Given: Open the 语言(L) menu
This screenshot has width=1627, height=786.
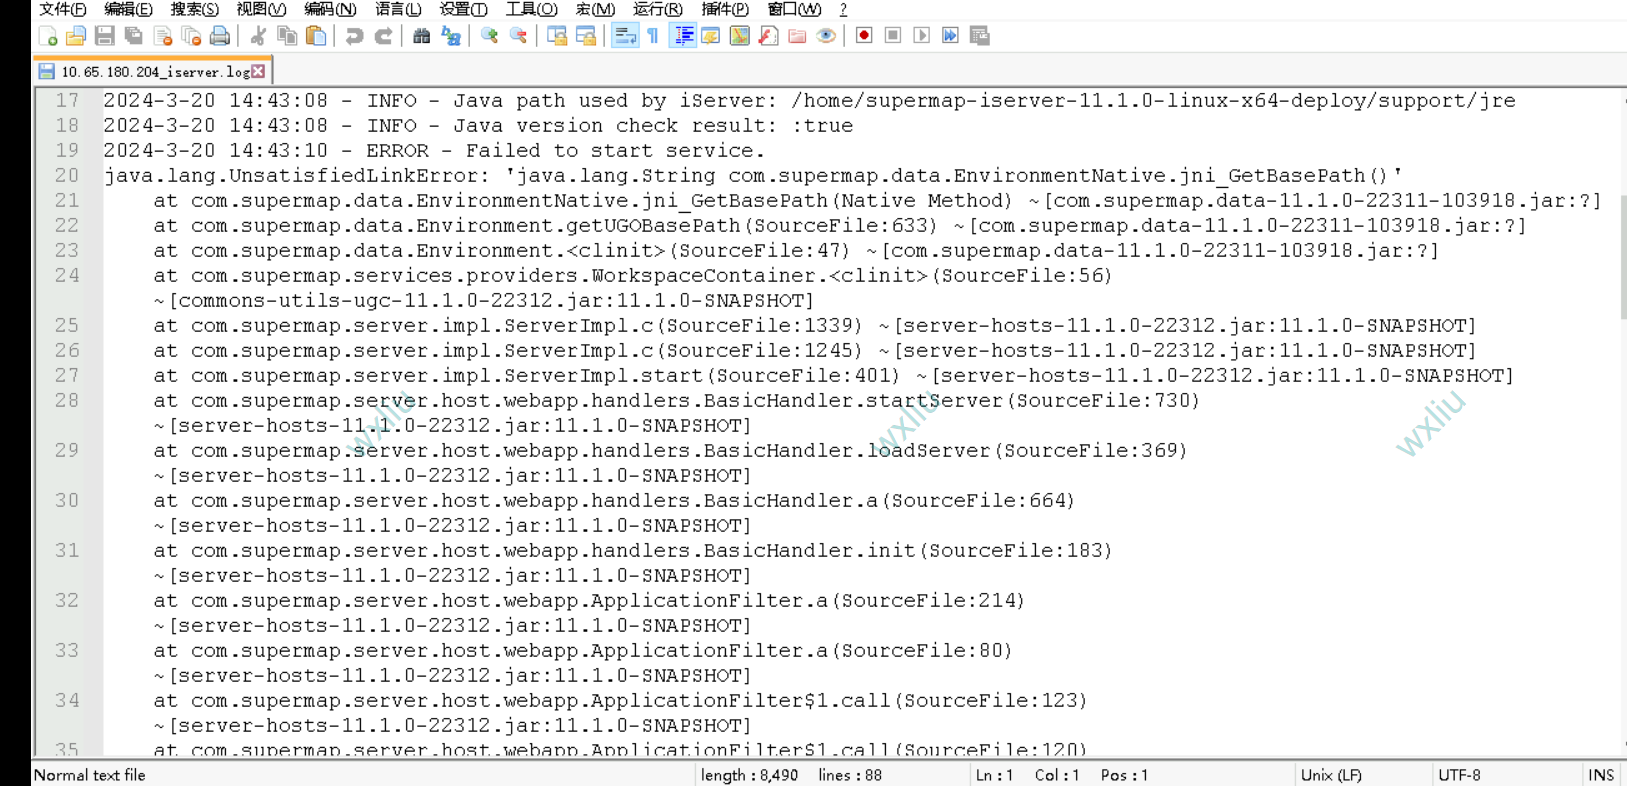Looking at the screenshot, I should (398, 9).
